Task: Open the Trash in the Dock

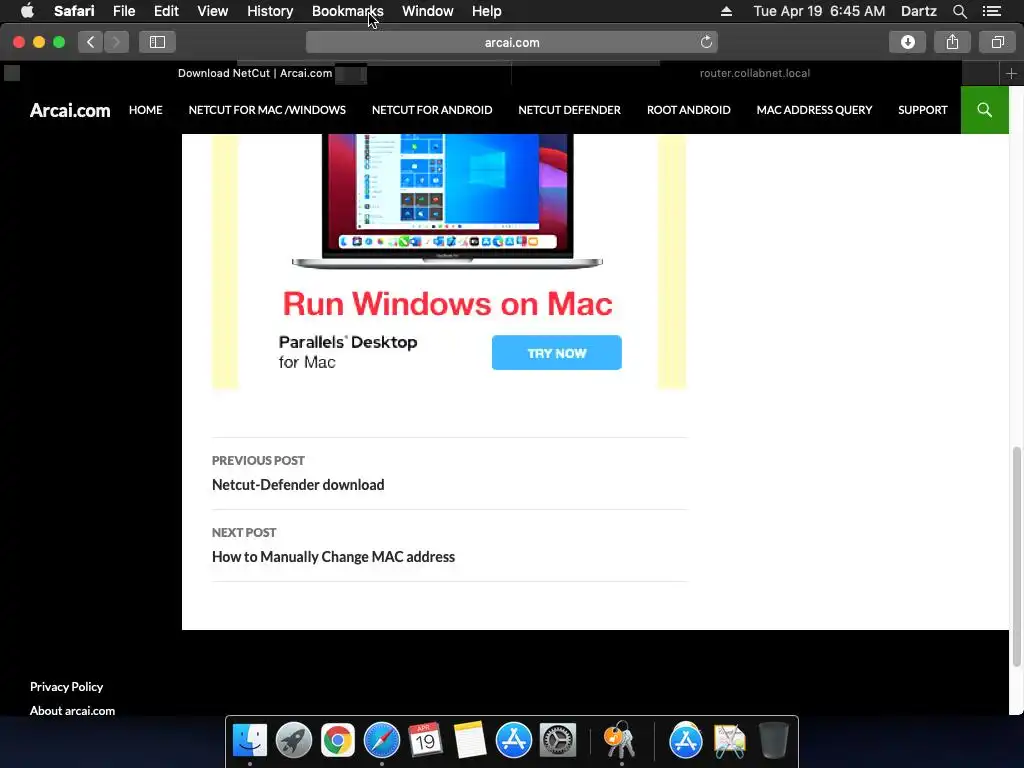Action: click(x=774, y=740)
